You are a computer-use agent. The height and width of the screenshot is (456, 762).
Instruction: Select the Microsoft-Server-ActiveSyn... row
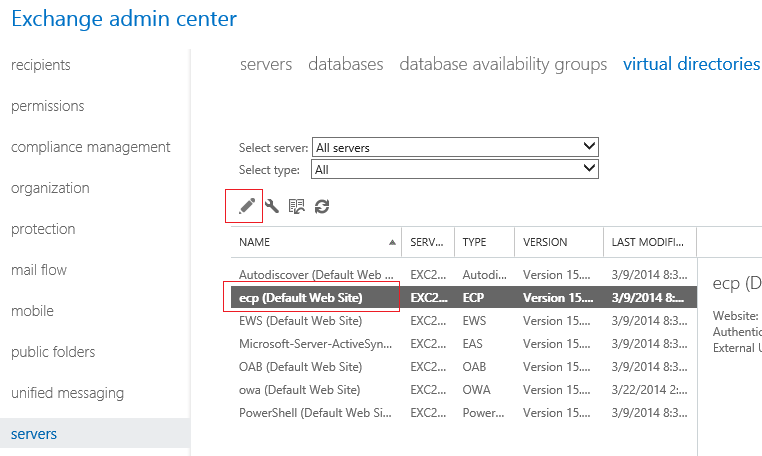[464, 344]
